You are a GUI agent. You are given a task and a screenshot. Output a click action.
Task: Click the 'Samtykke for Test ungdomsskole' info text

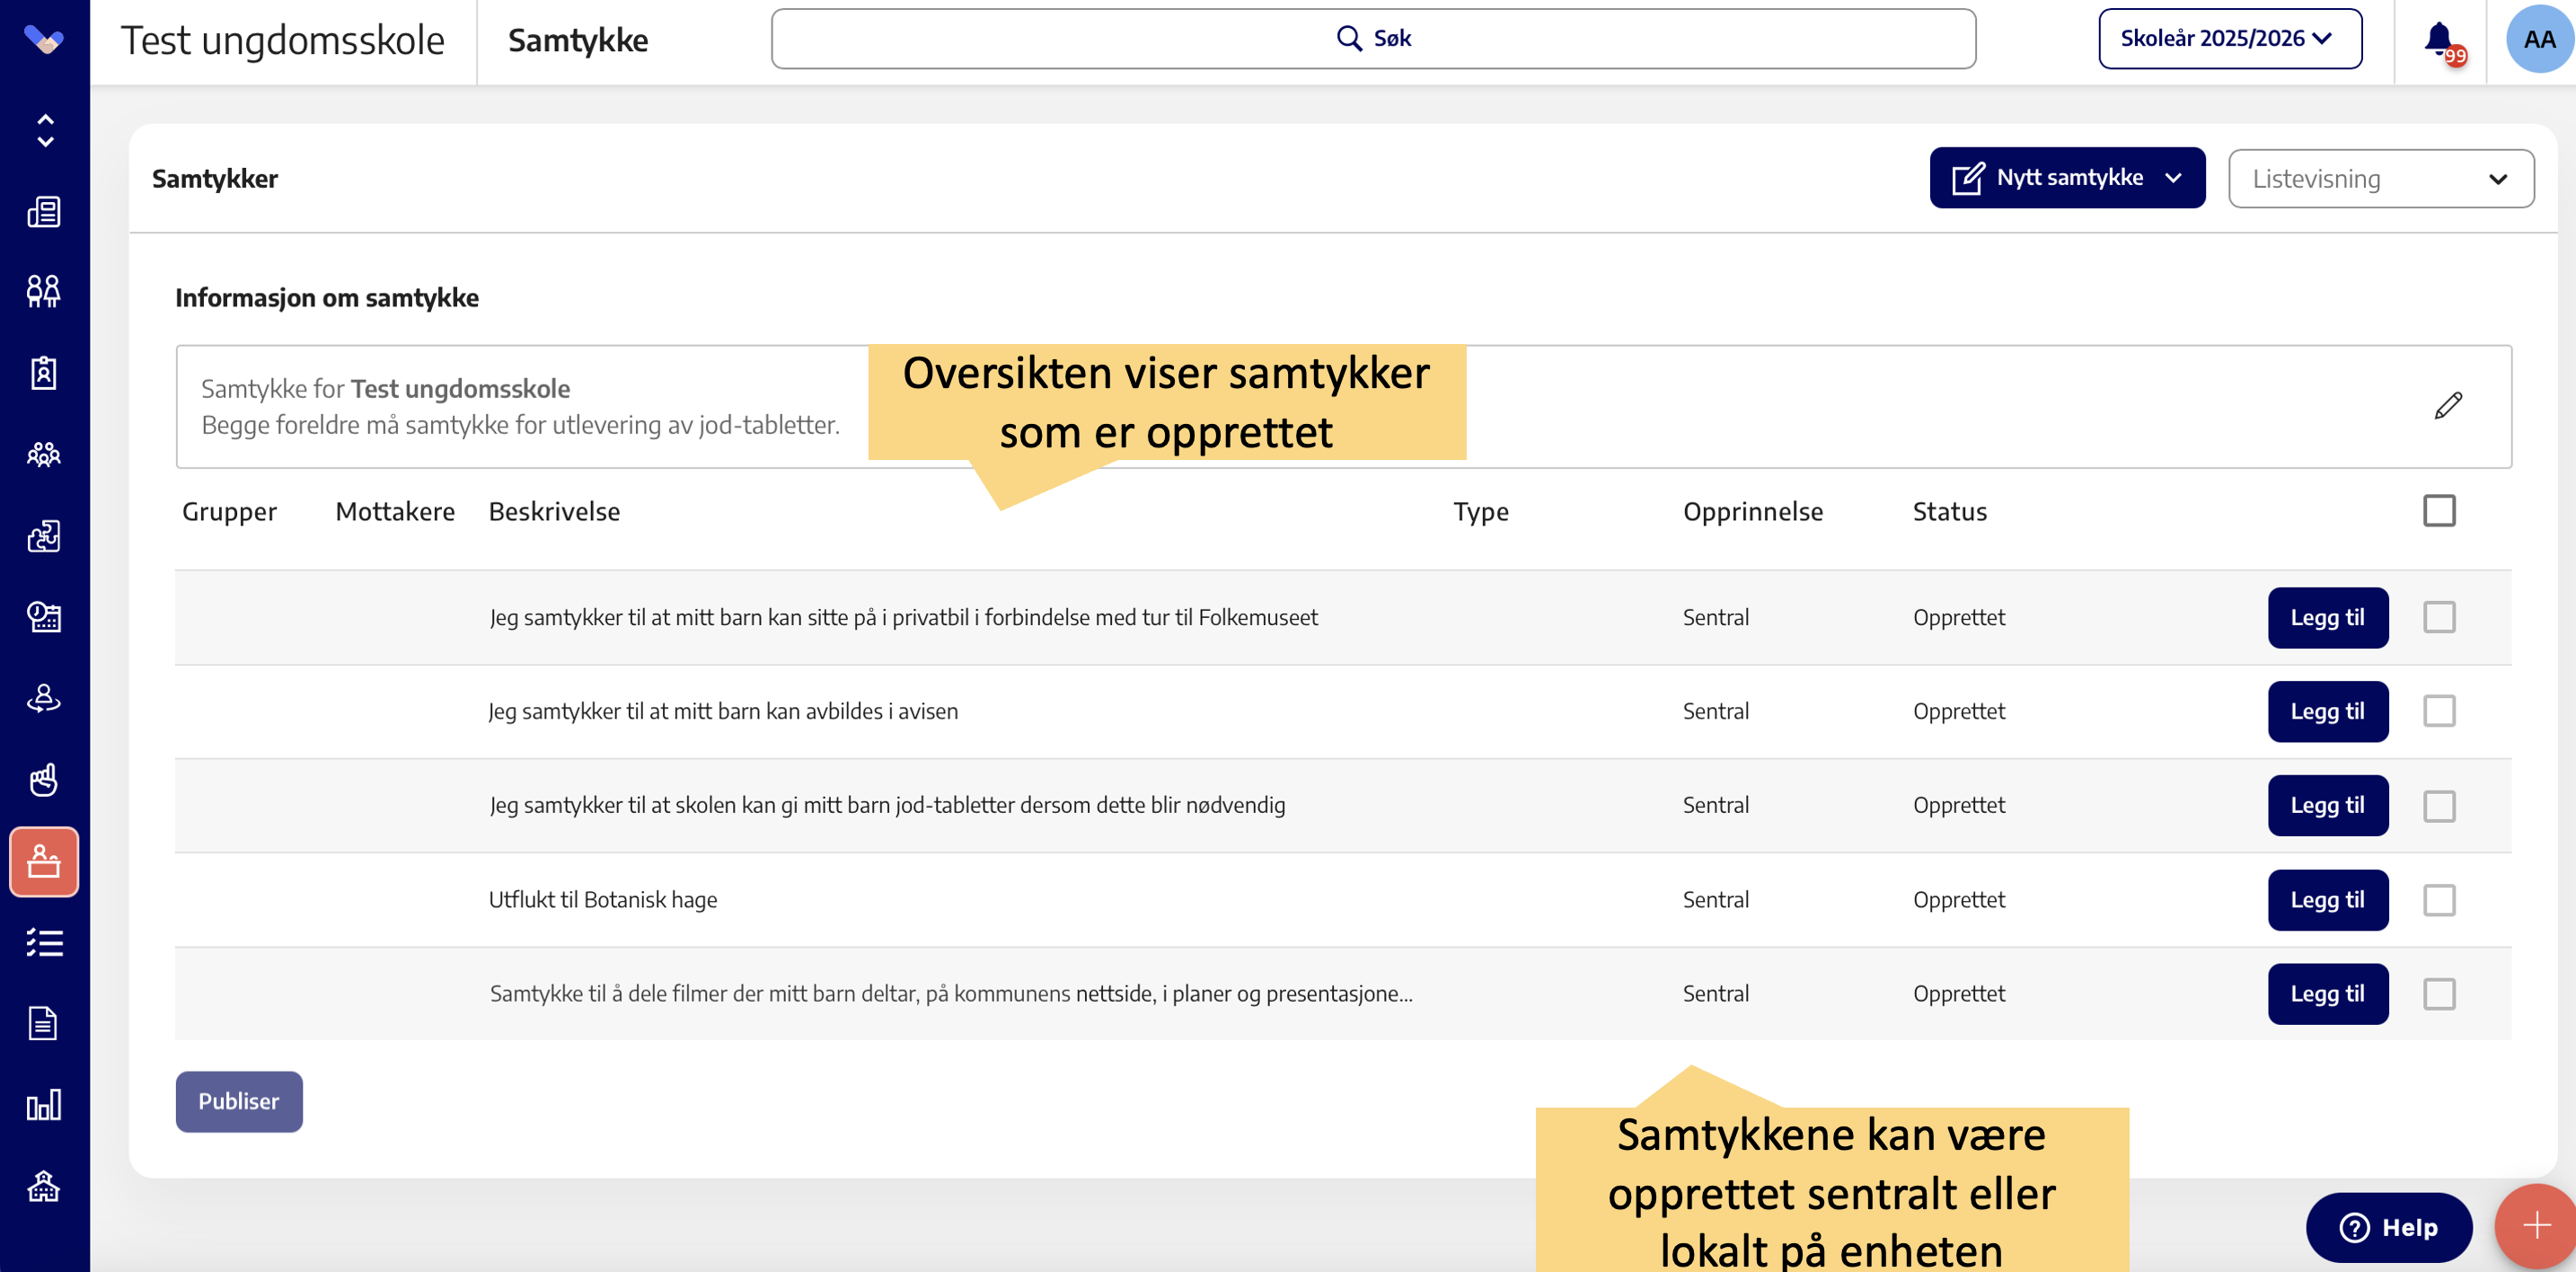point(386,388)
